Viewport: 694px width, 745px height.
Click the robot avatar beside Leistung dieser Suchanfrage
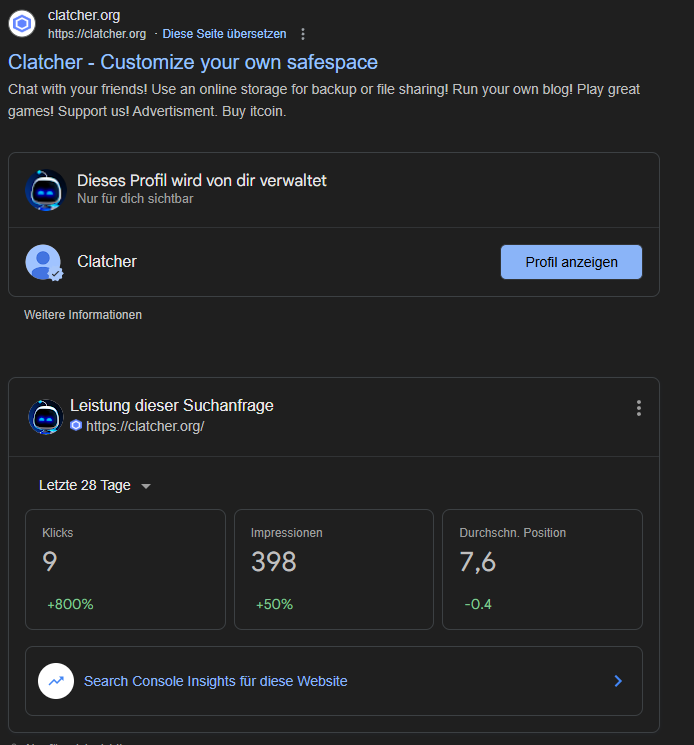tap(46, 417)
